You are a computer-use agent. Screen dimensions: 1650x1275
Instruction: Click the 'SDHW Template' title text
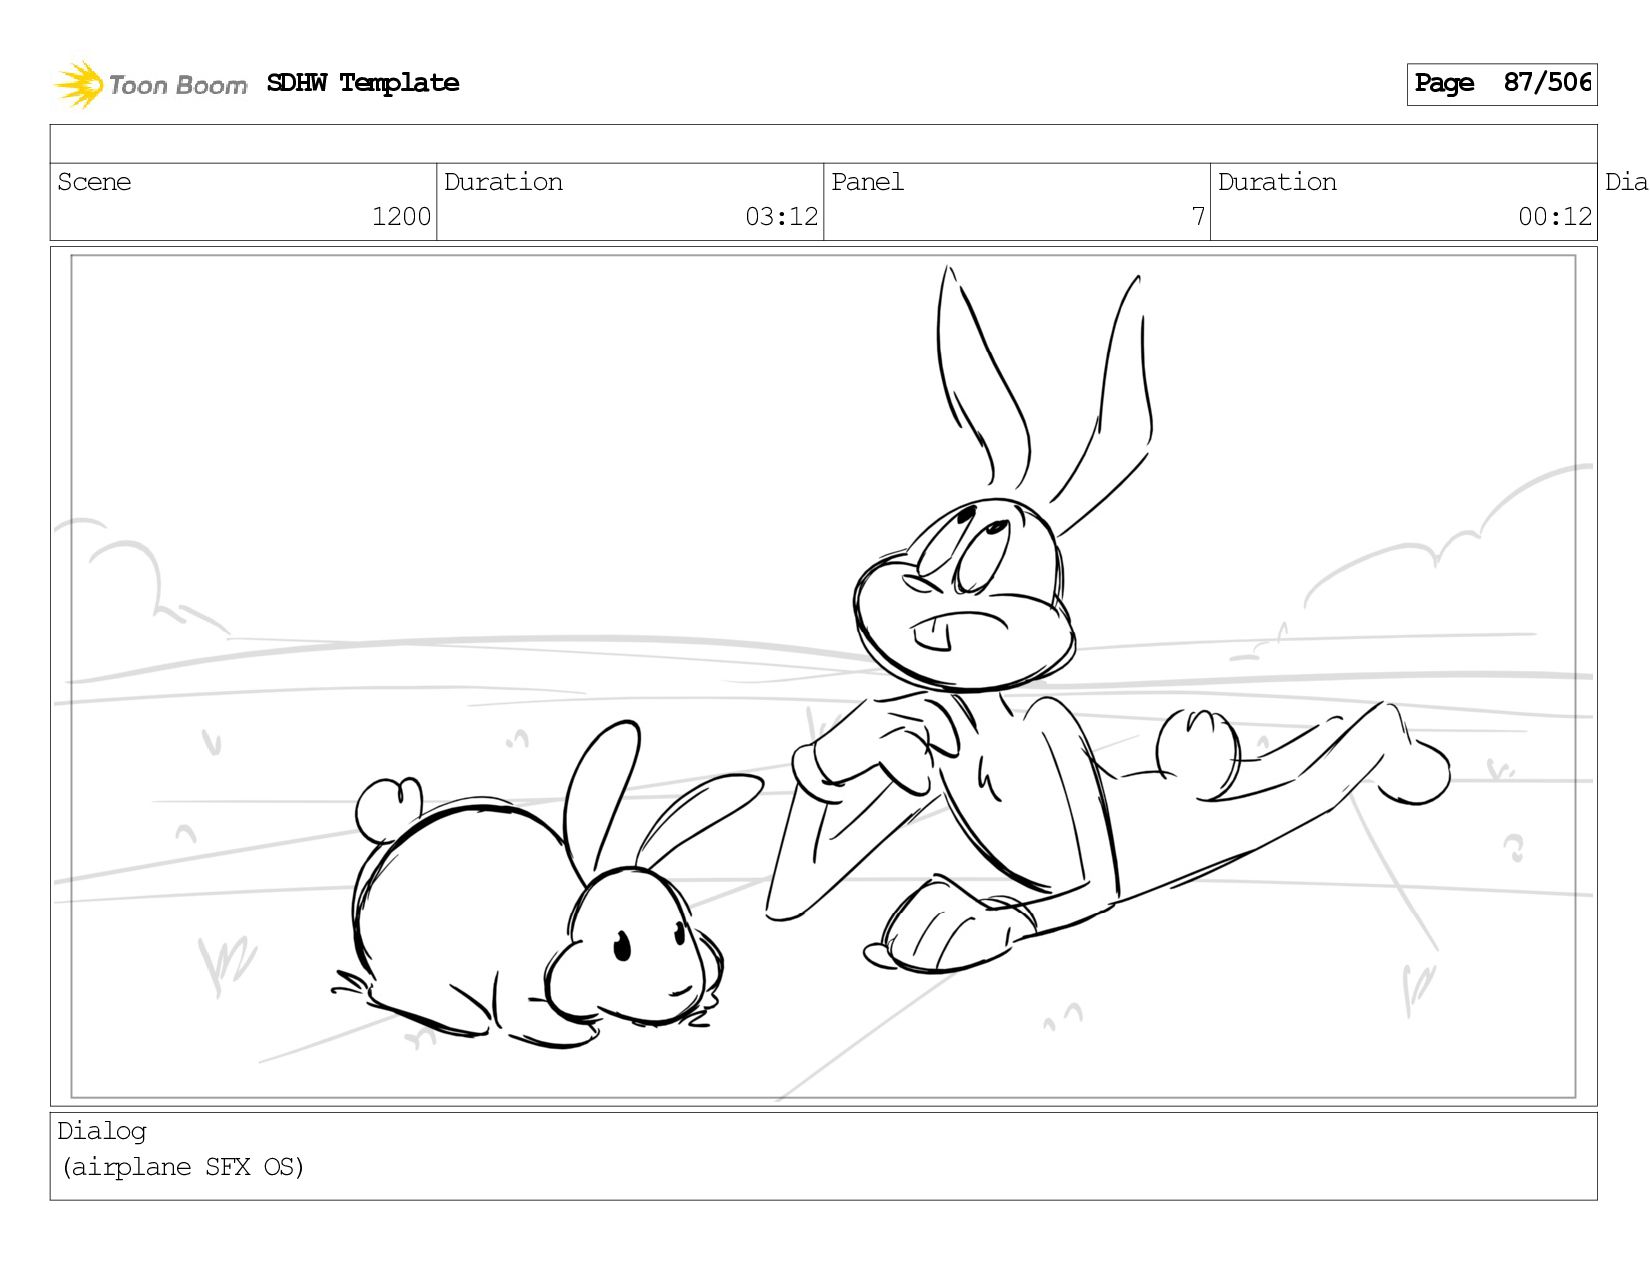363,83
